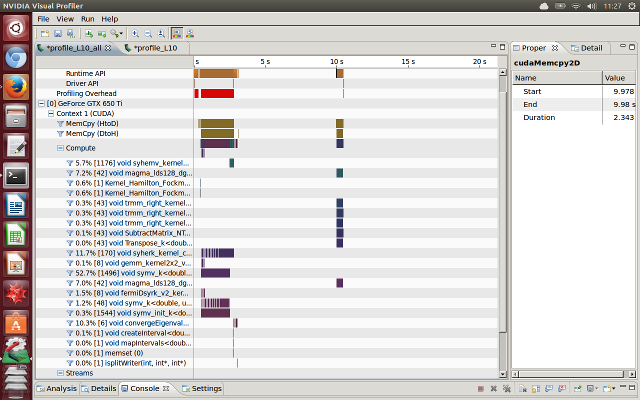The height and width of the screenshot is (400, 640).
Task: Zoom out of the timeline
Action: (148, 34)
